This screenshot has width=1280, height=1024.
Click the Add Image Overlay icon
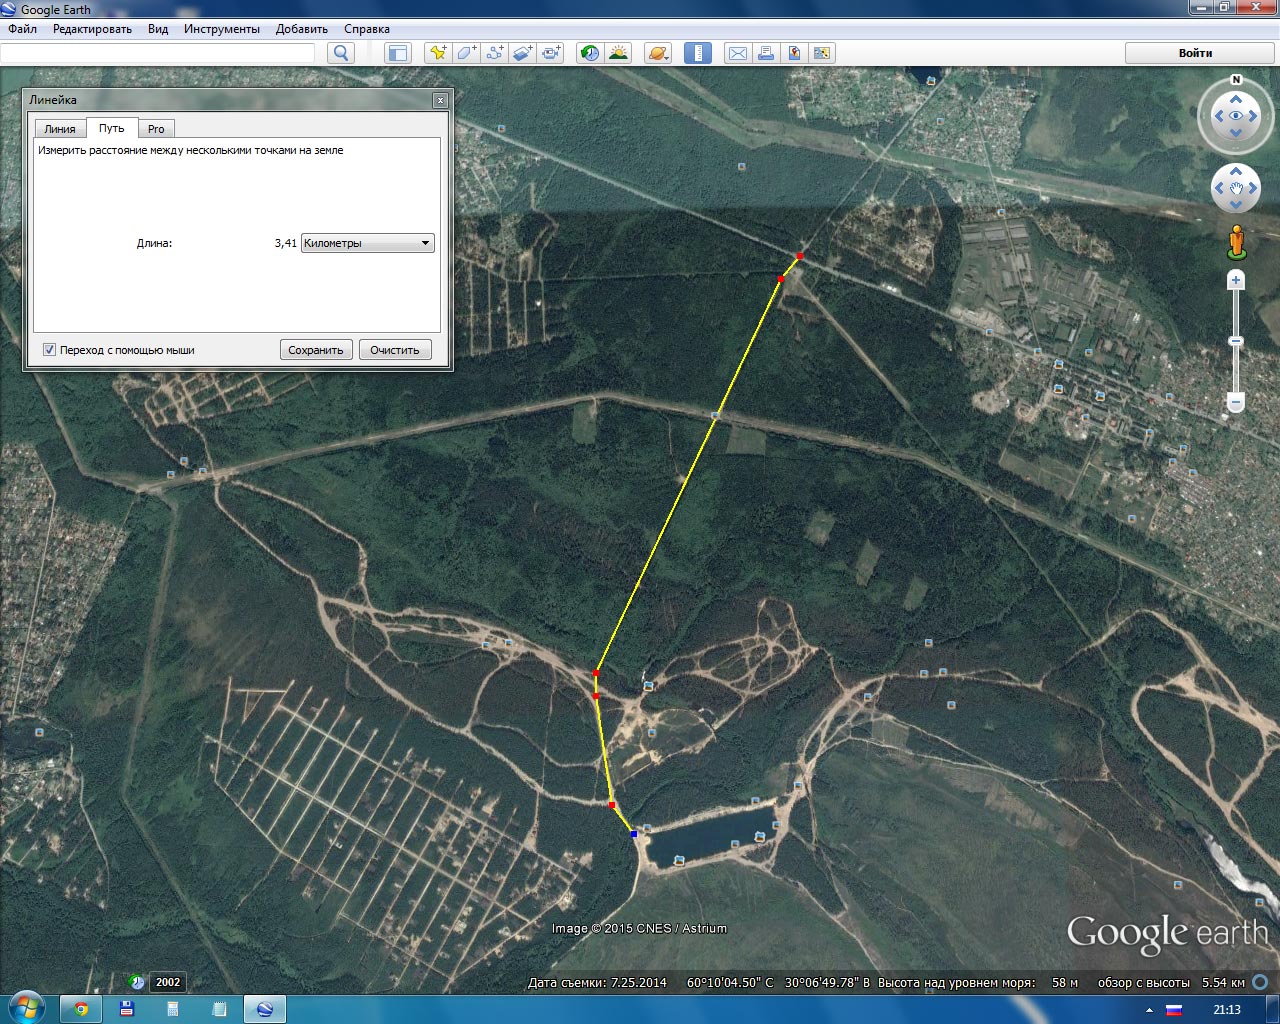coord(523,53)
